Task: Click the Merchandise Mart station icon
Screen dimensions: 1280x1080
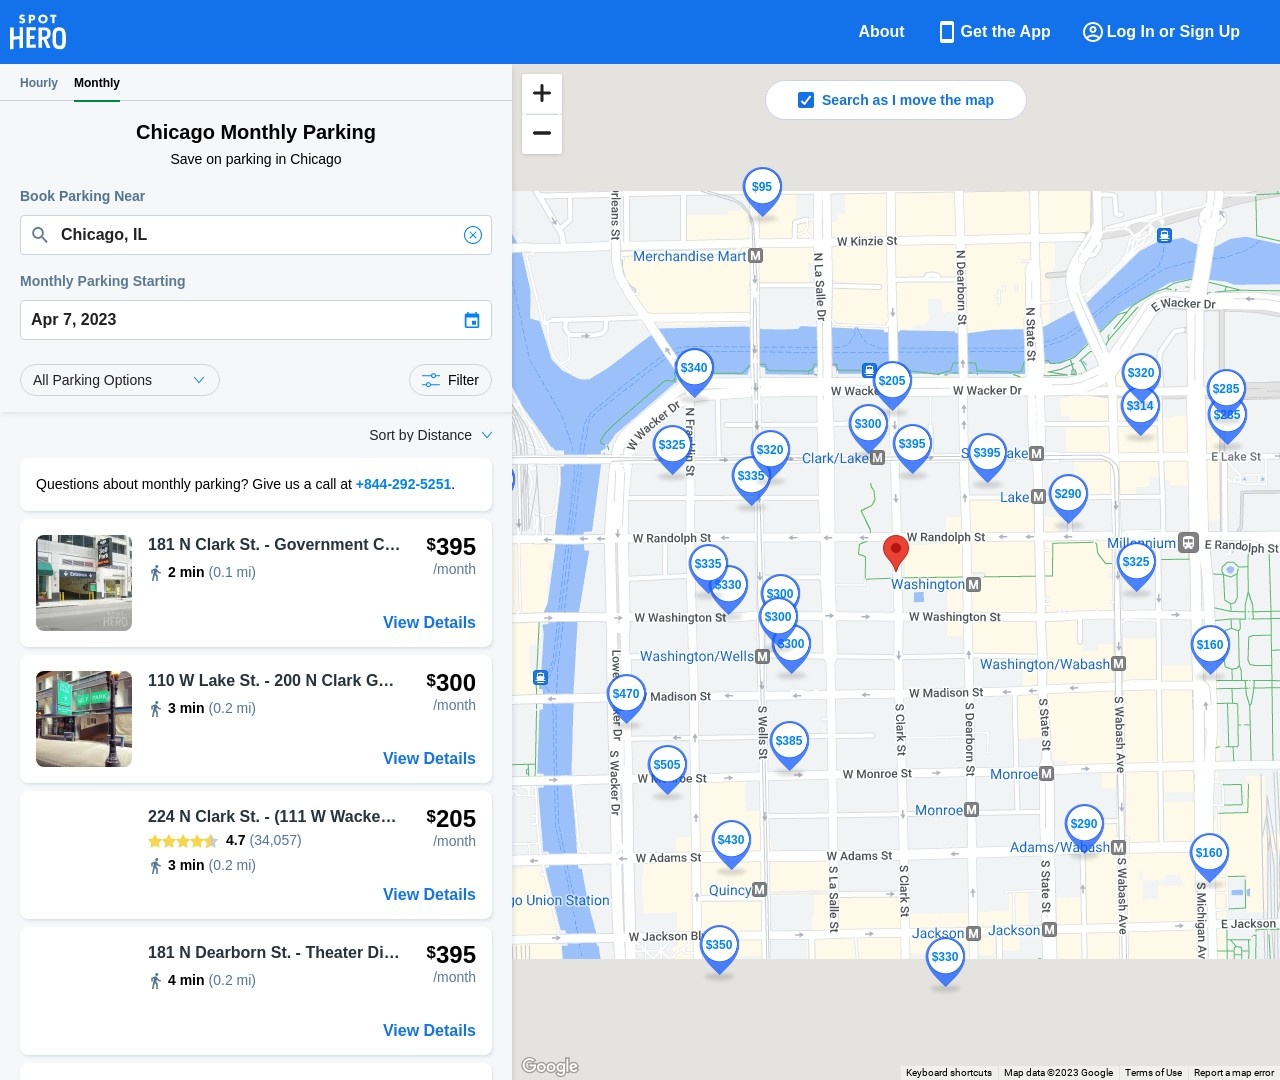Action: pos(756,256)
